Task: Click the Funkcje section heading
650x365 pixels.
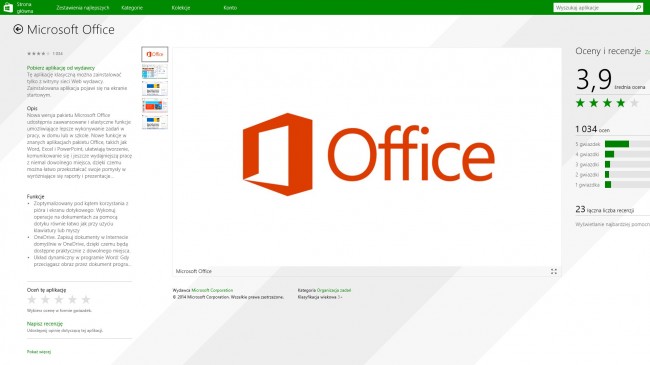Action: pyautogui.click(x=35, y=197)
